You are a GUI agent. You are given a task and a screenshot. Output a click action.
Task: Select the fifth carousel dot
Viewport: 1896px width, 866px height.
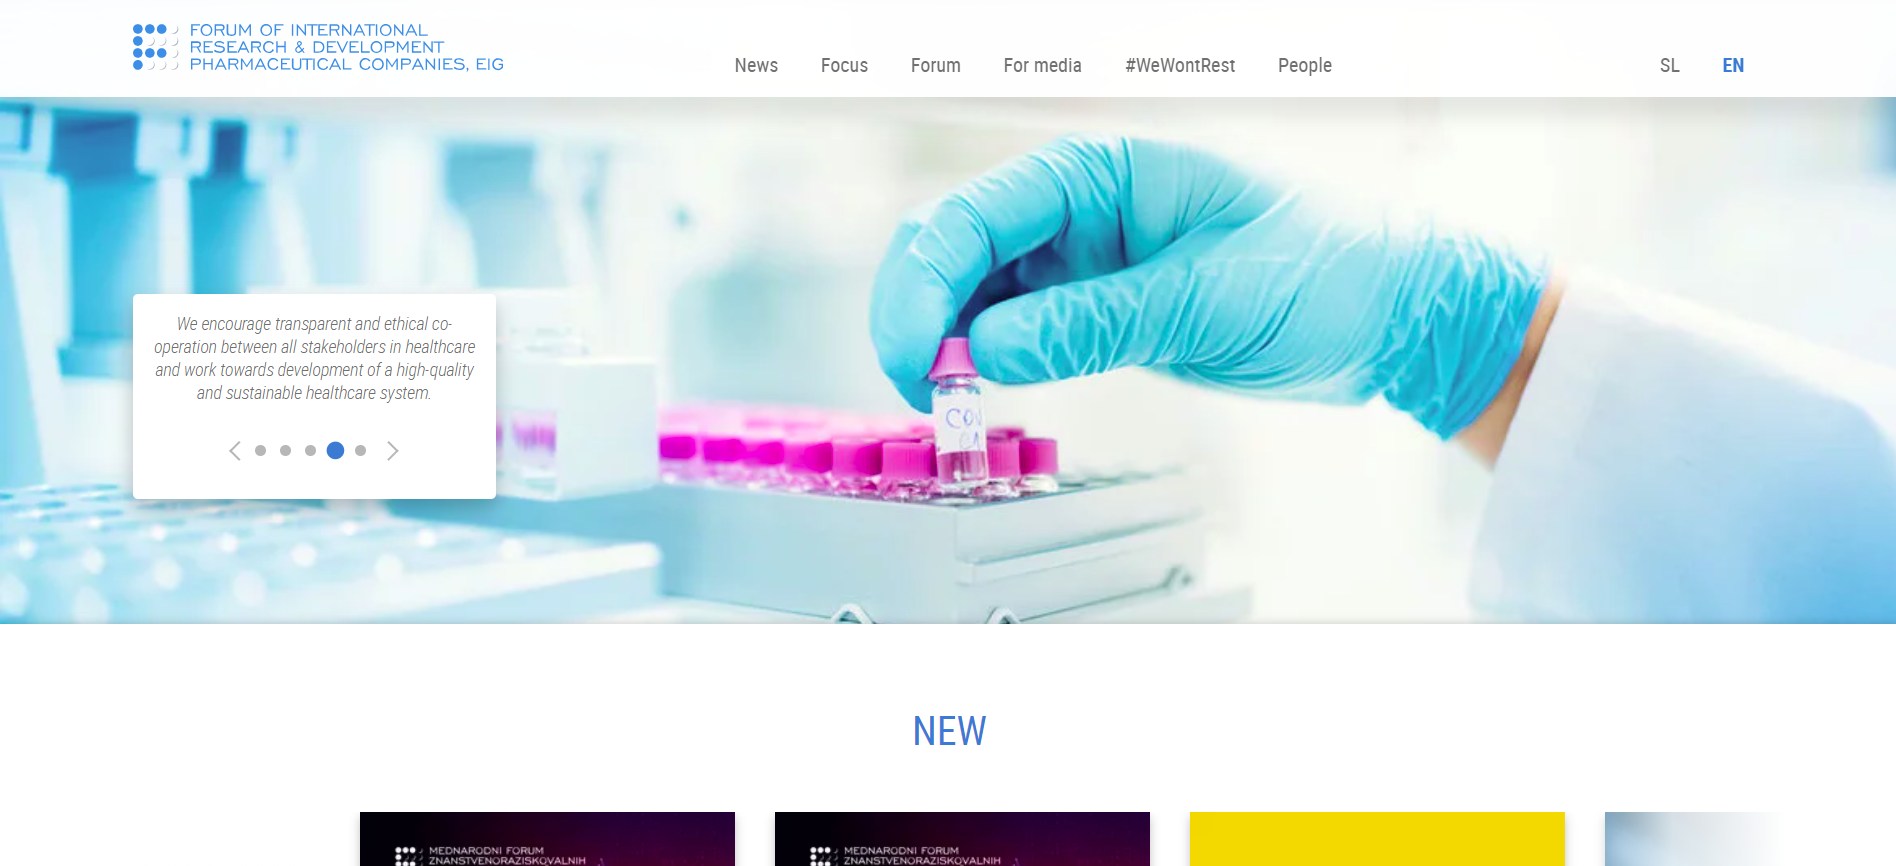361,451
